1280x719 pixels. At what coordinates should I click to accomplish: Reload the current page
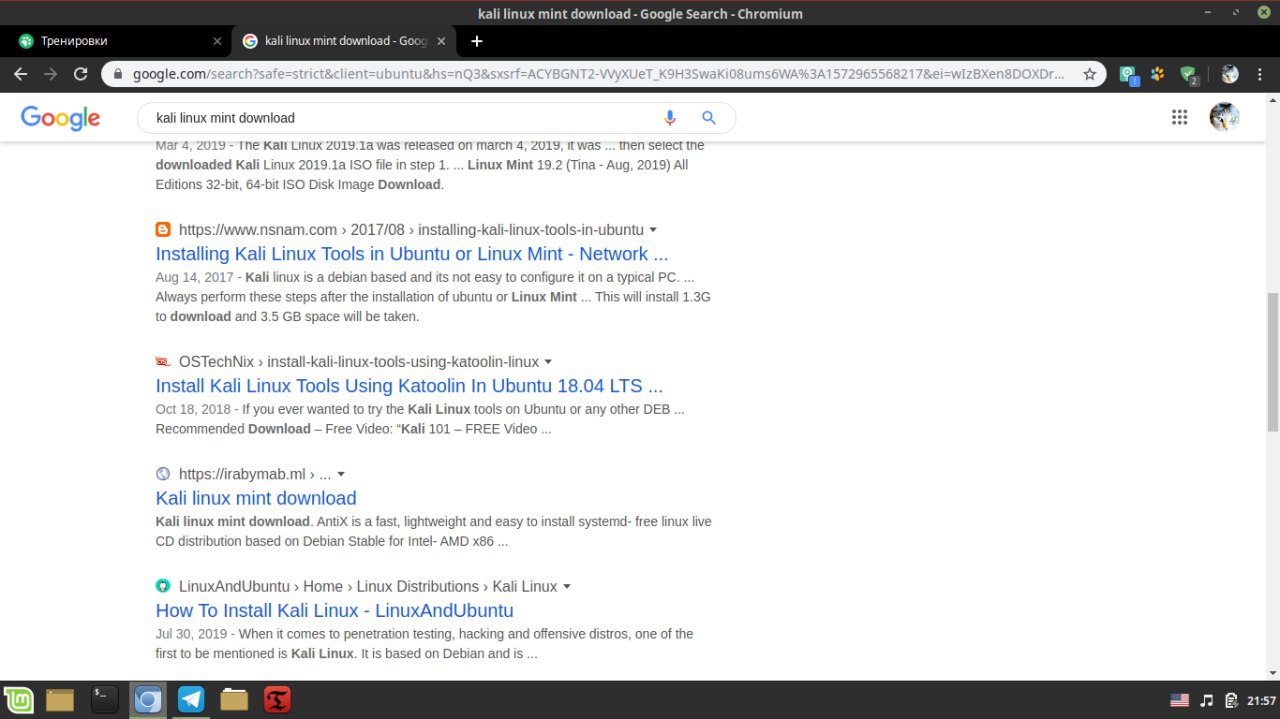point(81,74)
